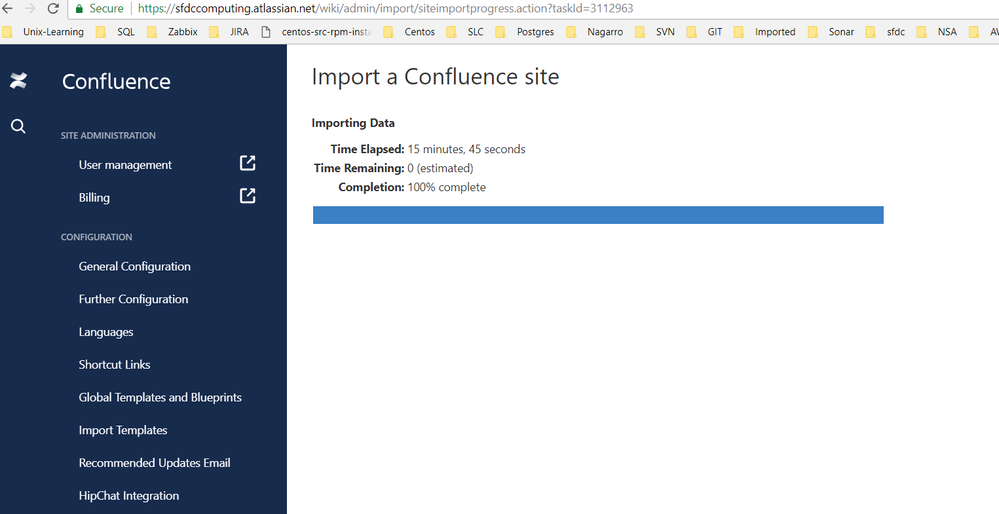Reload the page with refresh icon
This screenshot has height=514, width=999.
[x=53, y=9]
